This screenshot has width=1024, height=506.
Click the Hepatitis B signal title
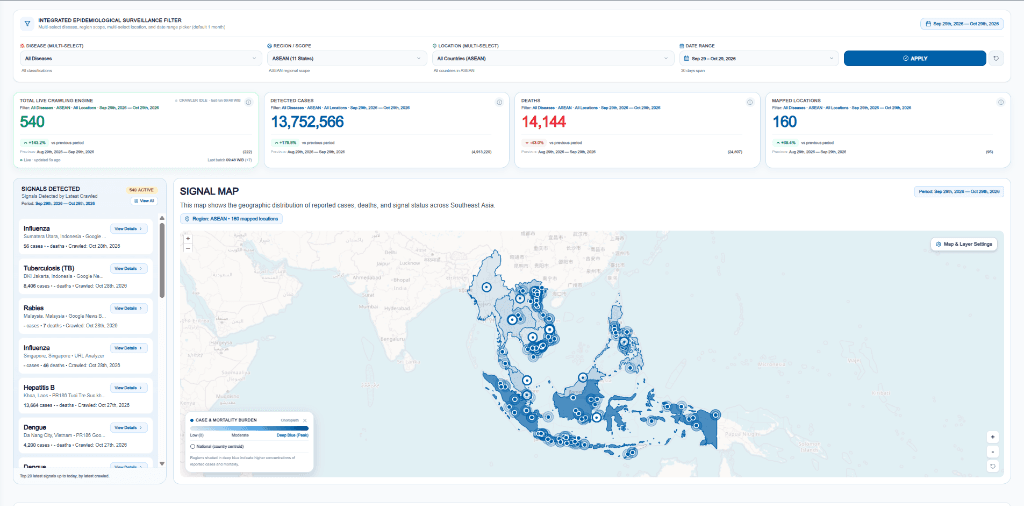[39, 387]
